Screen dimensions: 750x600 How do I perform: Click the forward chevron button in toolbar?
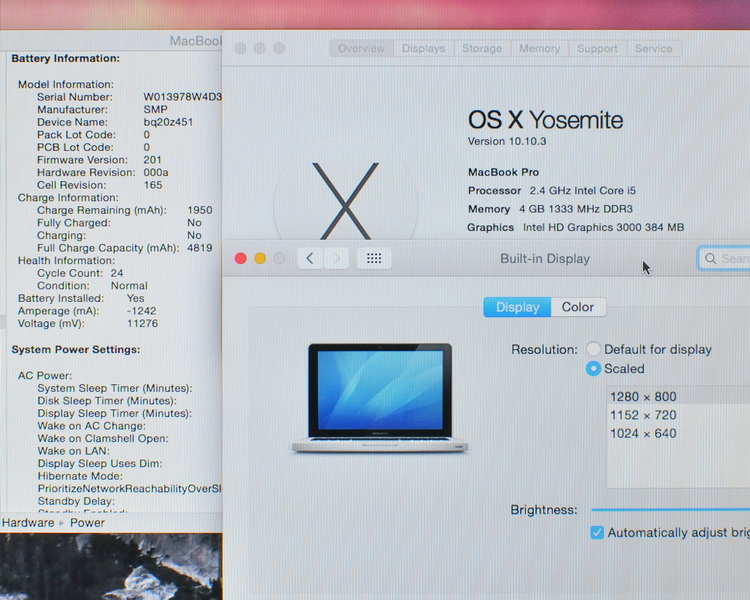tap(336, 259)
